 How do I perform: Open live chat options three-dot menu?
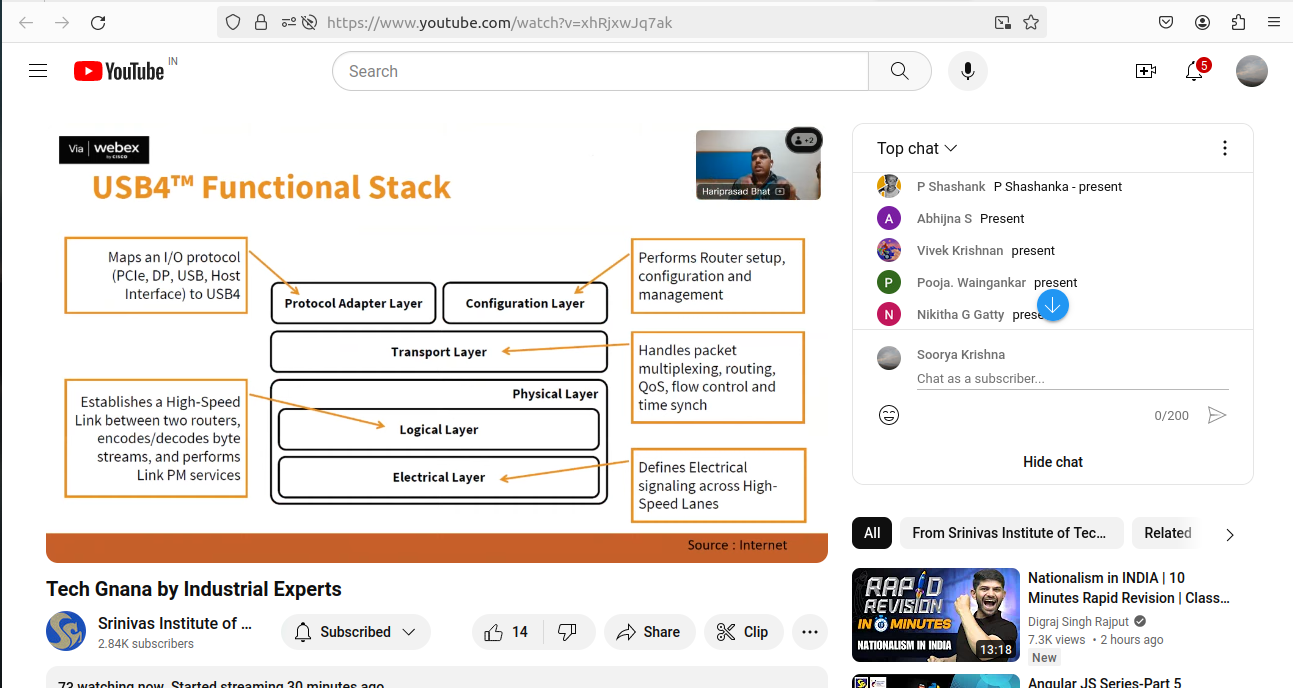coord(1224,148)
